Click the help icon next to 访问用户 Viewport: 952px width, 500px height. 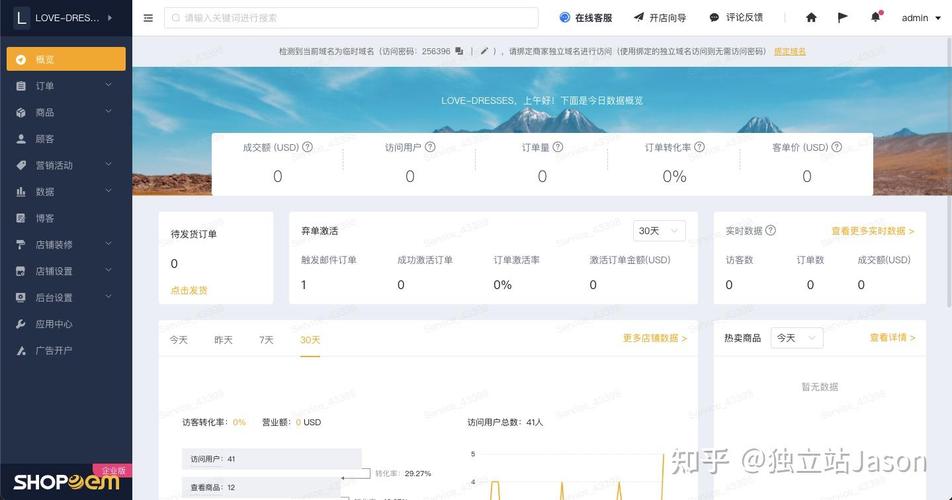pyautogui.click(x=430, y=147)
